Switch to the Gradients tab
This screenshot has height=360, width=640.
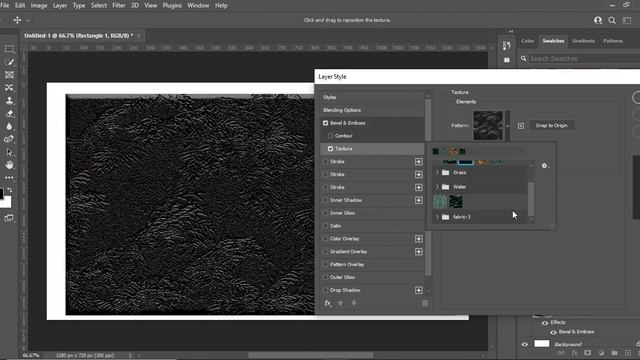(583, 41)
